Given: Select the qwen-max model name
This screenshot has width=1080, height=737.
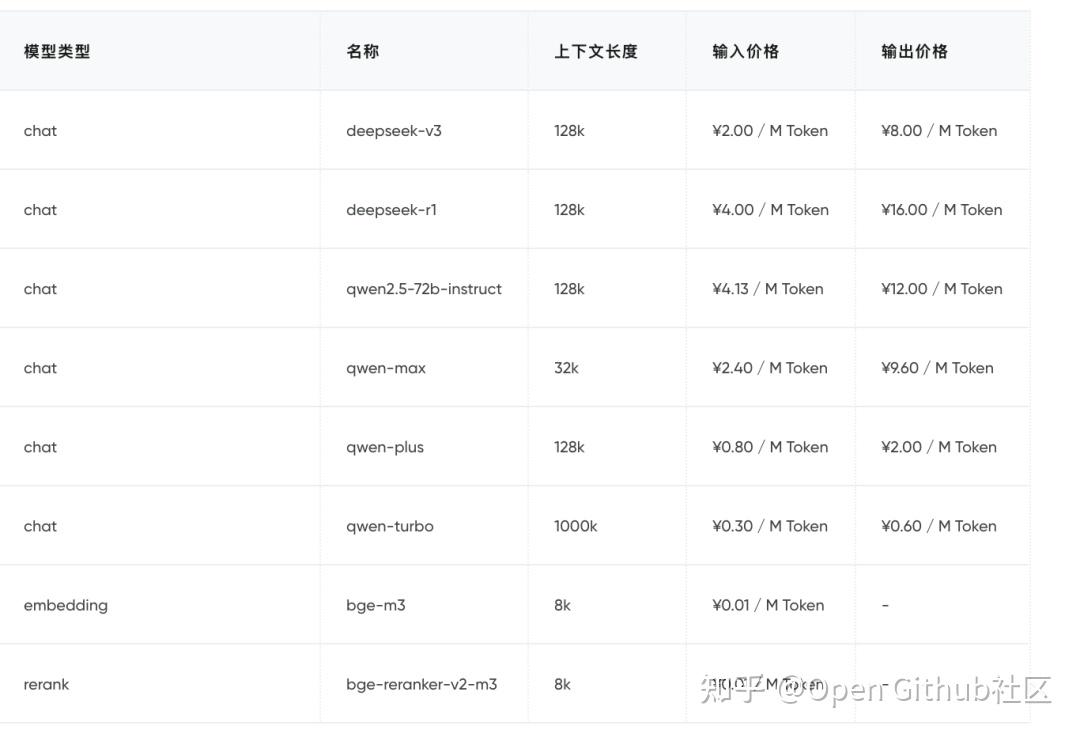Looking at the screenshot, I should coord(386,368).
